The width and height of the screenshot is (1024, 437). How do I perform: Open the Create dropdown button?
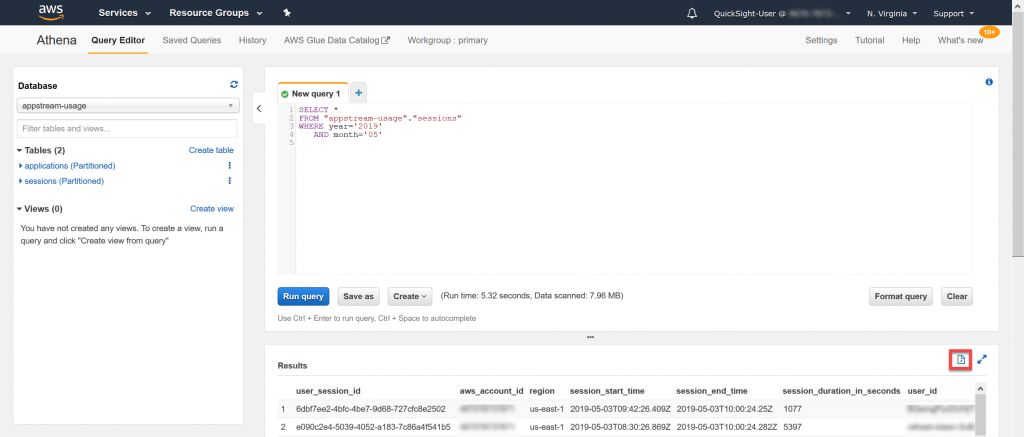[410, 297]
